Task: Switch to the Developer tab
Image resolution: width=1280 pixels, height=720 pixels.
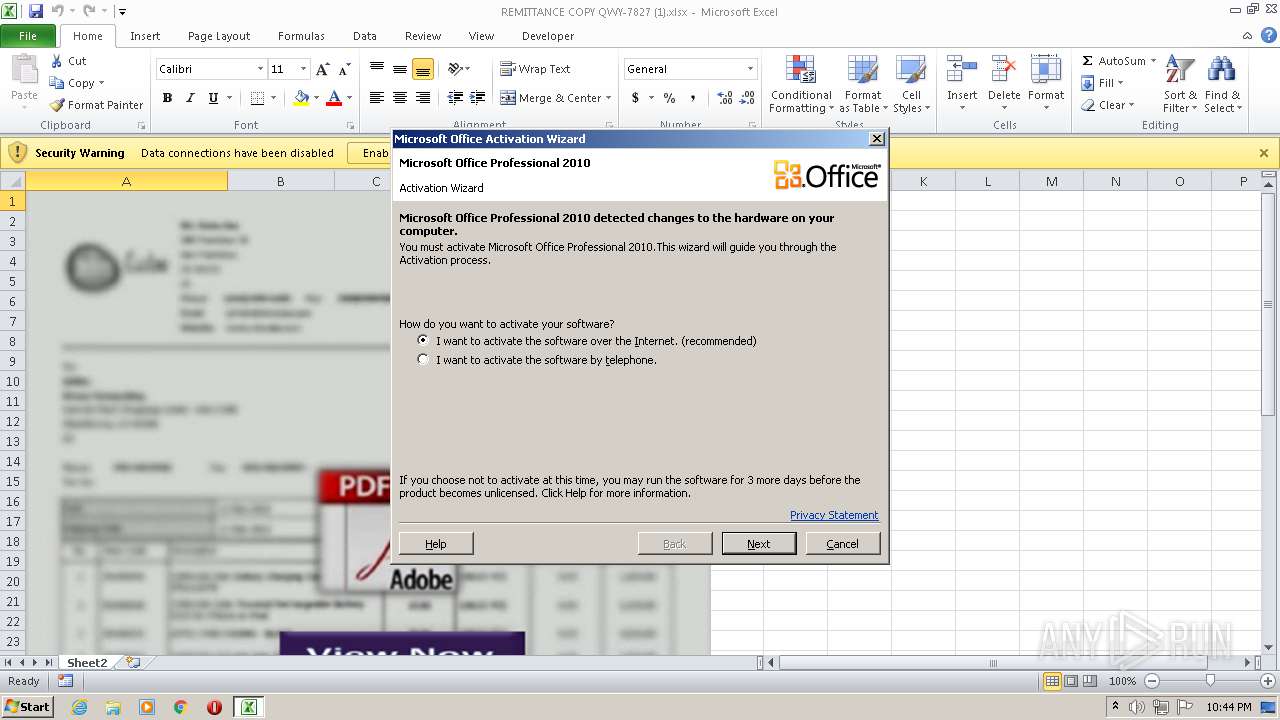Action: (x=548, y=36)
